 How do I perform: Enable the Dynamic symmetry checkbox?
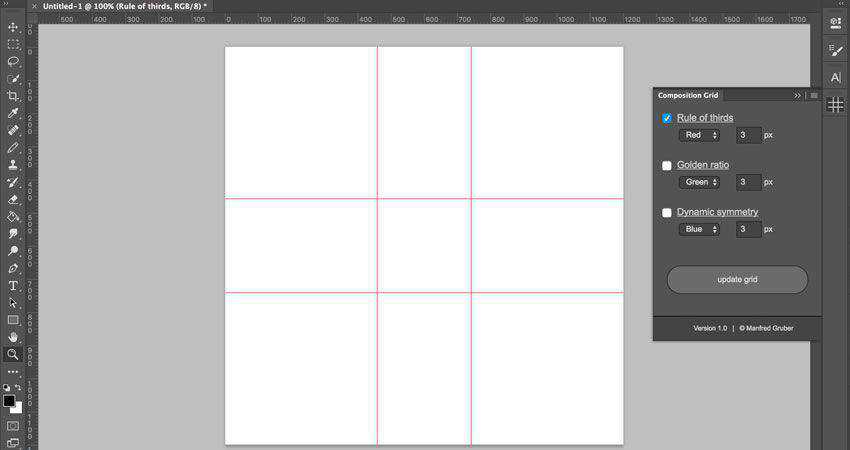pyautogui.click(x=667, y=213)
